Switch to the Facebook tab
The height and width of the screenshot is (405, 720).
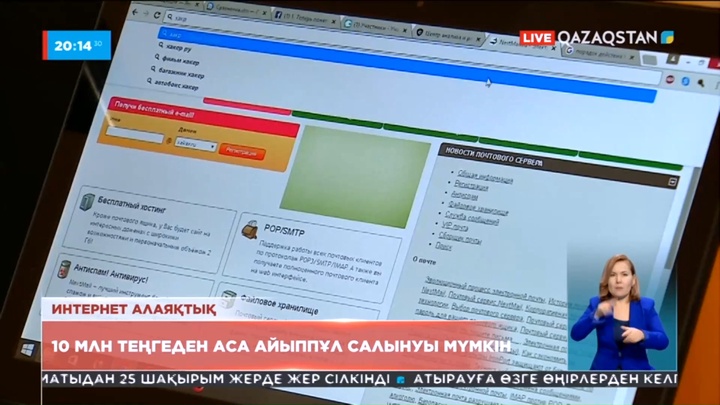click(x=305, y=18)
